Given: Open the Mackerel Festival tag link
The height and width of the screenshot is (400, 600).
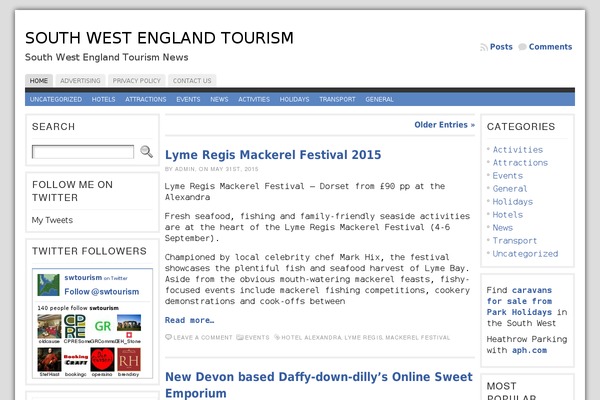Looking at the screenshot, I should (x=418, y=338).
